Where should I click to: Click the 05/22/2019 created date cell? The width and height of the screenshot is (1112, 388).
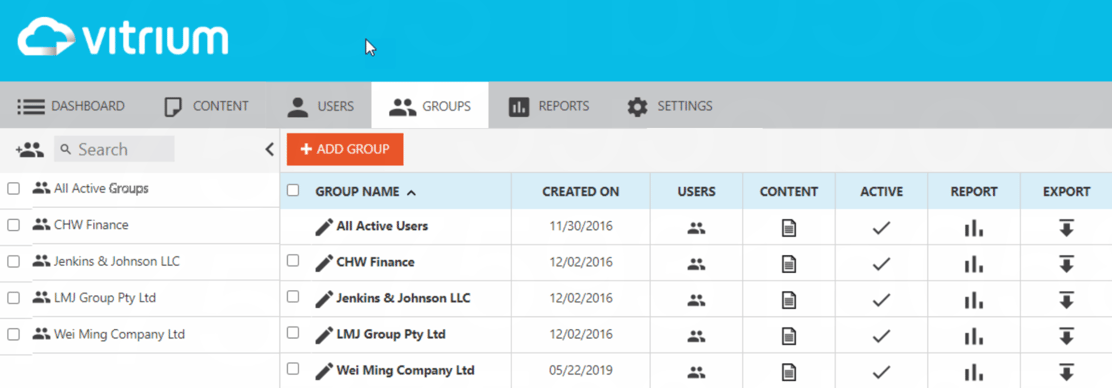click(581, 370)
